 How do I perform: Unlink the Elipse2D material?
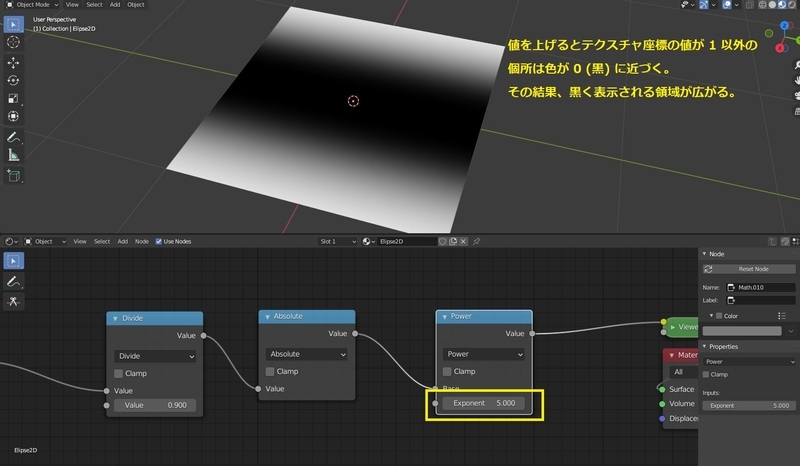coord(463,241)
